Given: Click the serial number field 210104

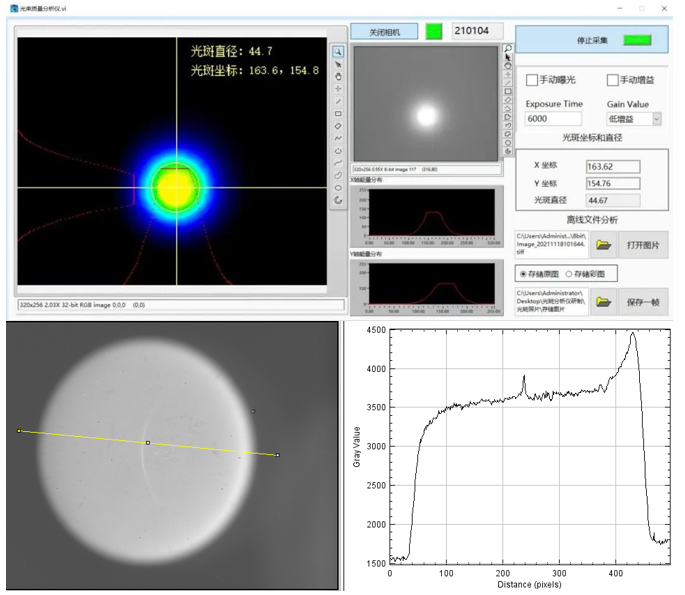Looking at the screenshot, I should tap(477, 31).
